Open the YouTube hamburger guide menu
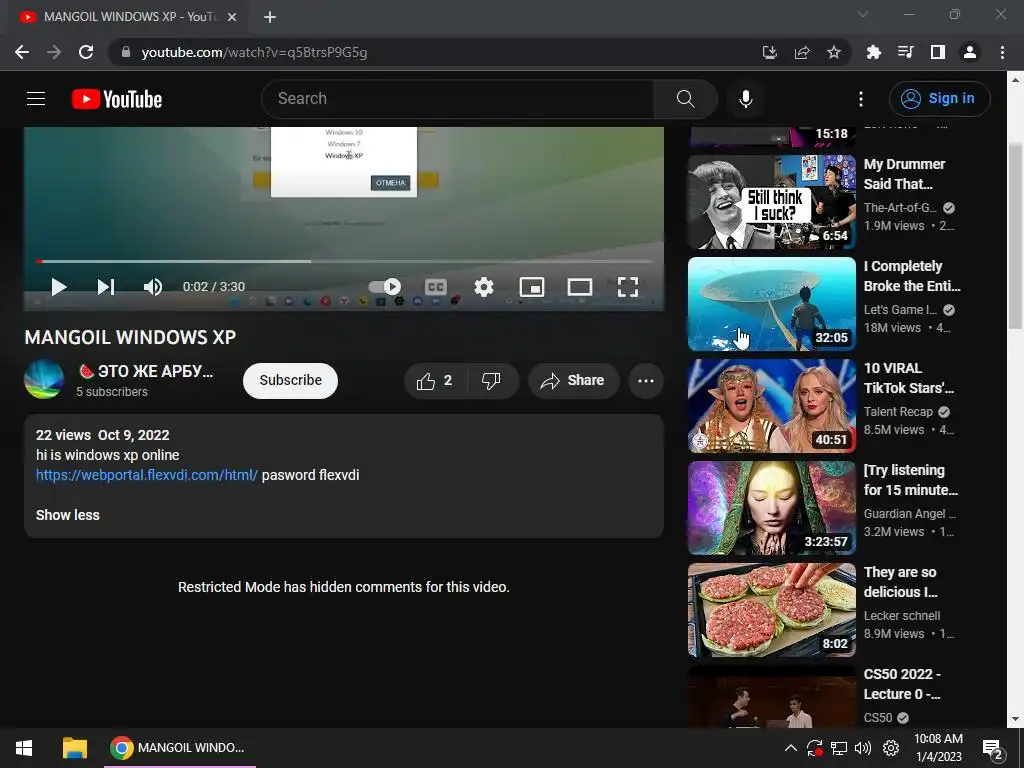This screenshot has width=1024, height=768. 36,99
